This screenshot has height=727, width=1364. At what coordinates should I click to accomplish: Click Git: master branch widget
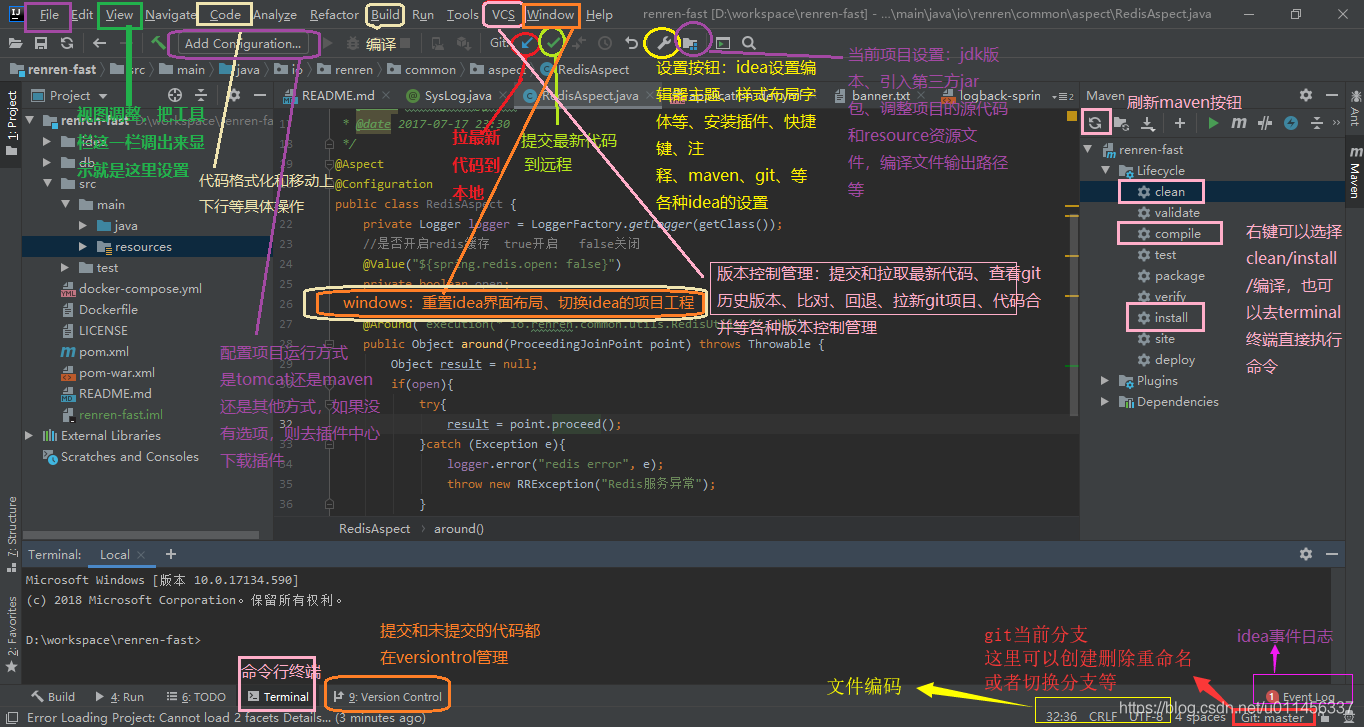pyautogui.click(x=1273, y=717)
